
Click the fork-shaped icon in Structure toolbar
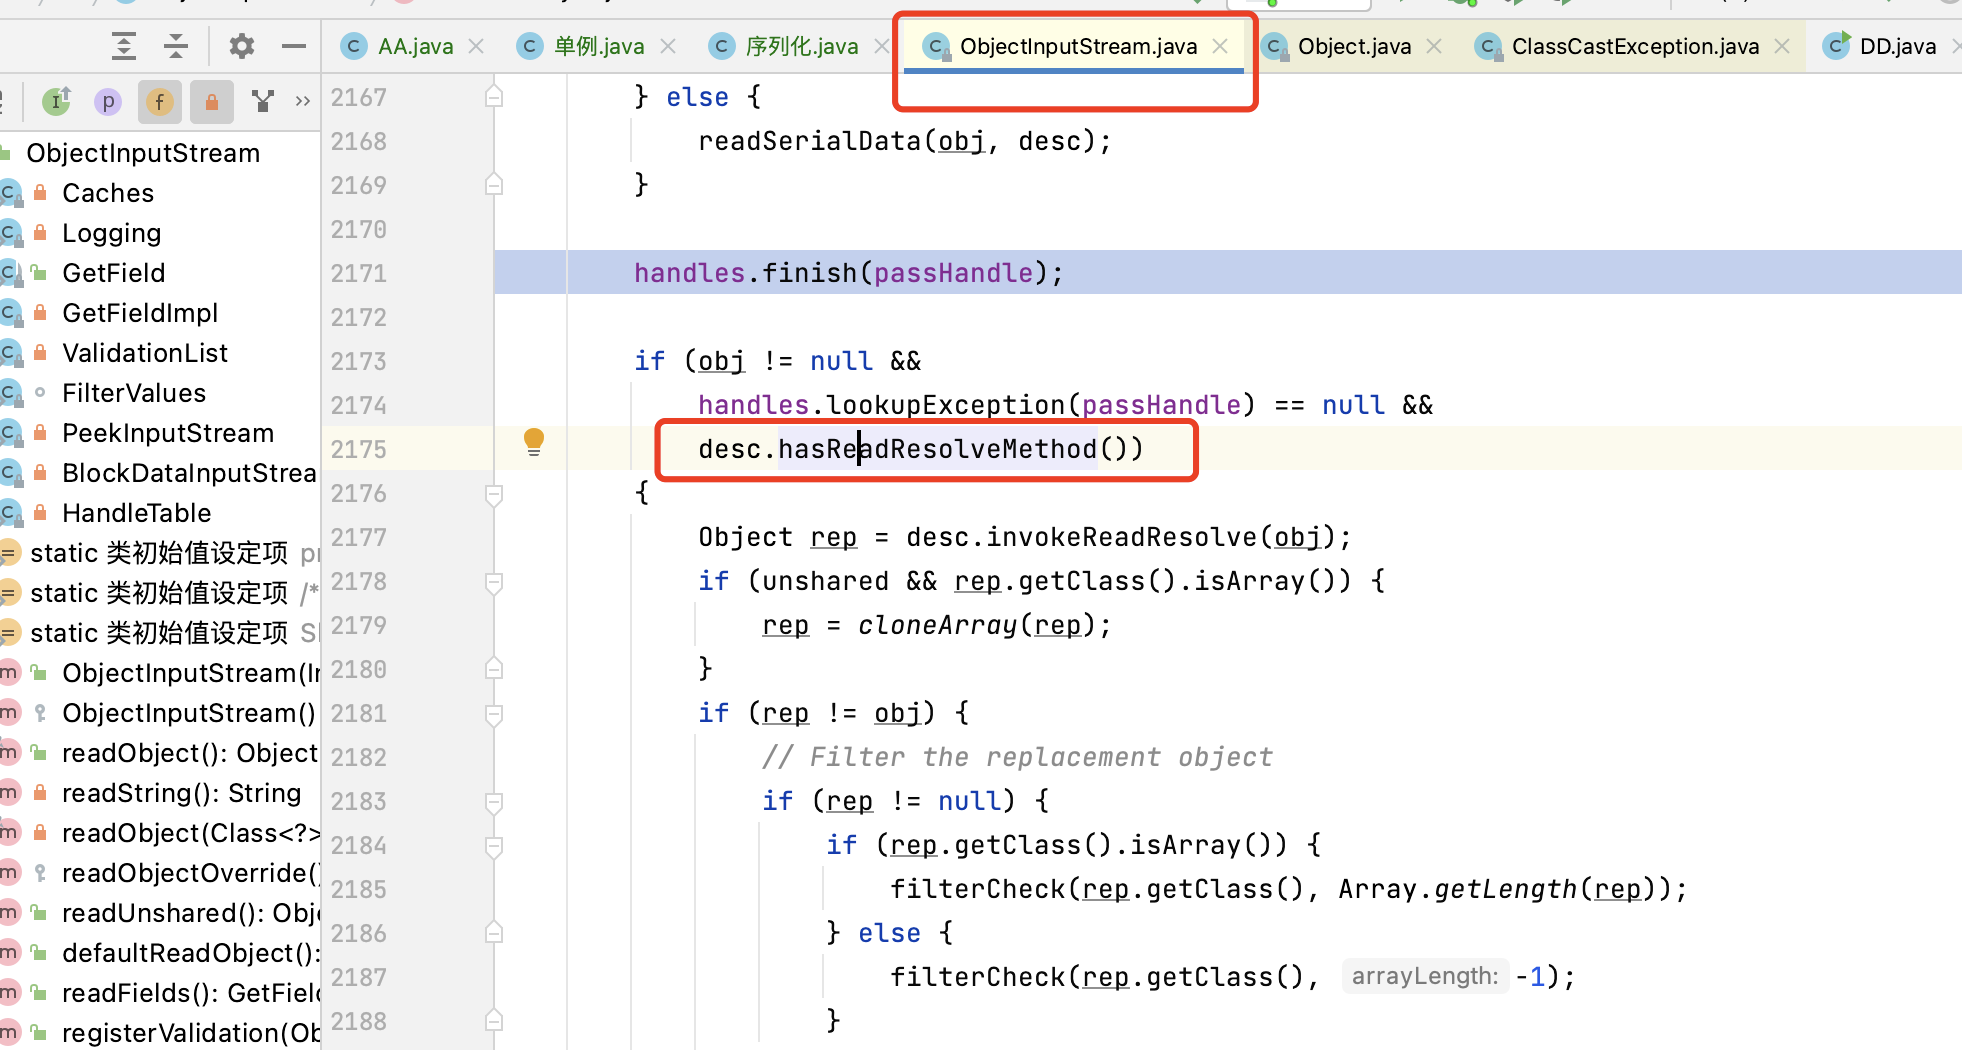point(263,101)
